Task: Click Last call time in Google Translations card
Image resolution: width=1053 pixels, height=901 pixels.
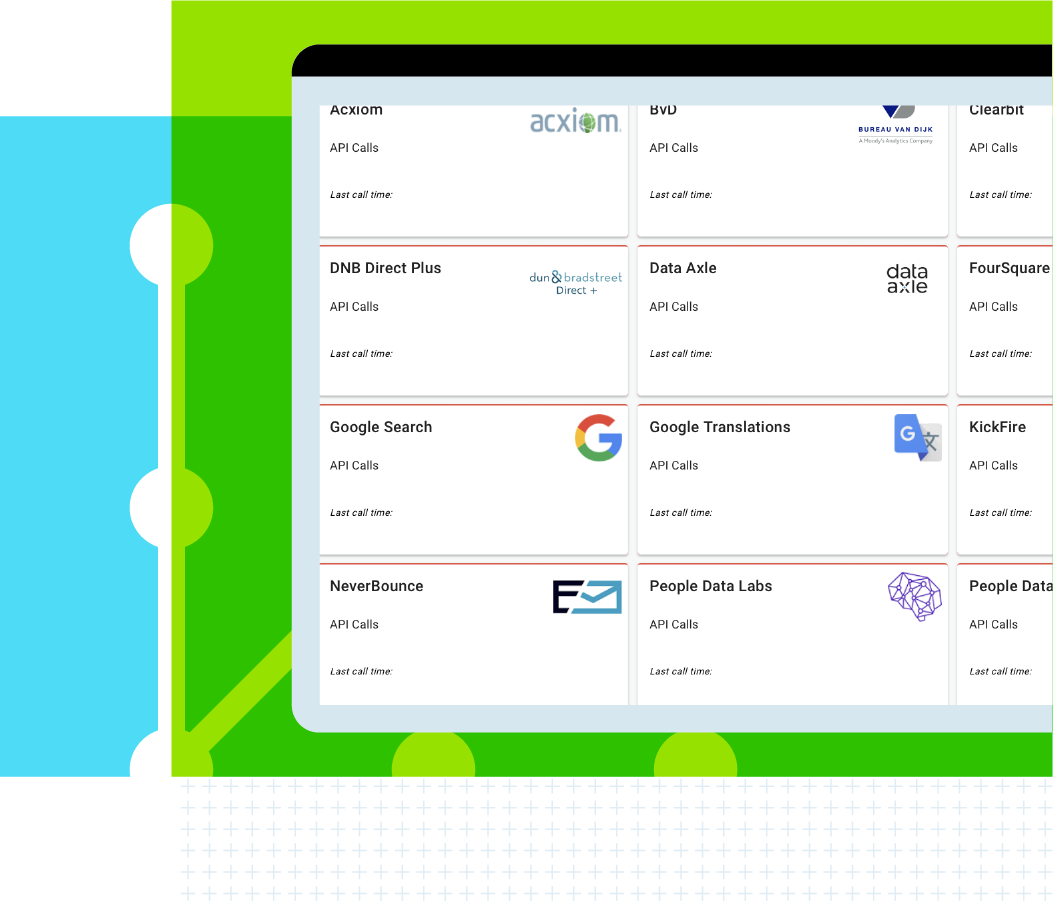Action: coord(681,513)
